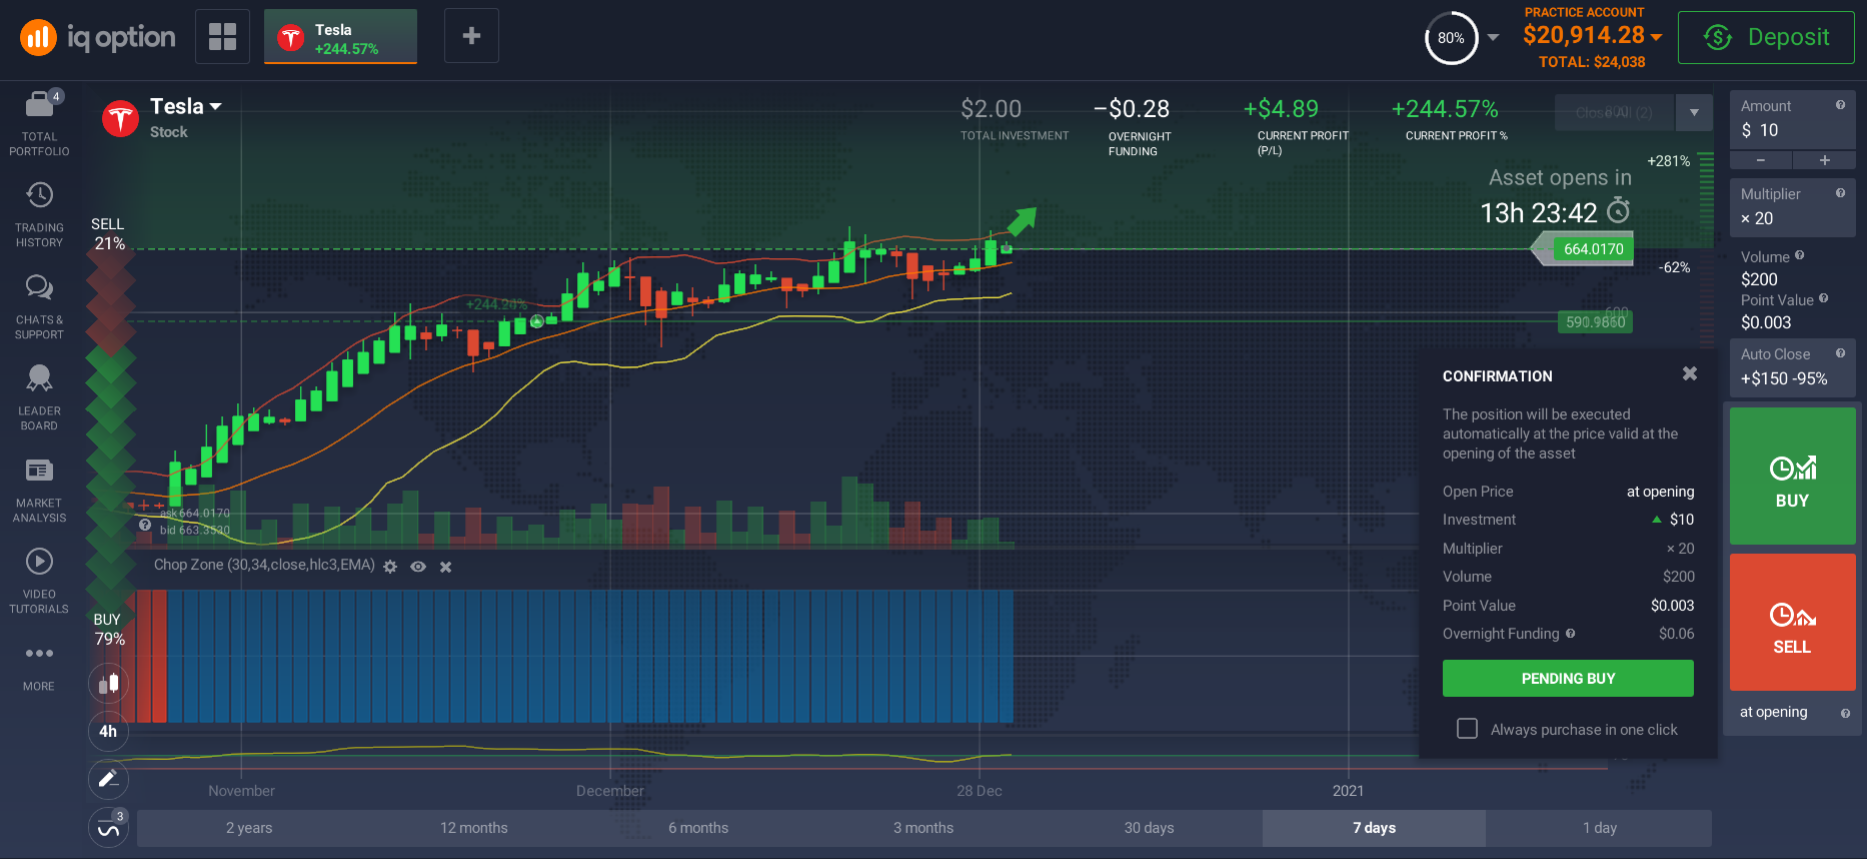Click the 590.9660 price level tag
The height and width of the screenshot is (859, 1867).
coord(1595,322)
